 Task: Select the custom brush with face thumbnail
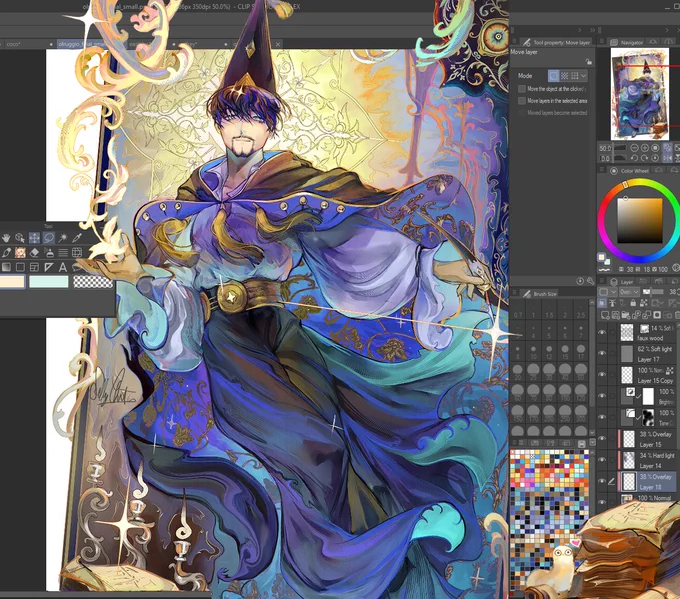20,252
